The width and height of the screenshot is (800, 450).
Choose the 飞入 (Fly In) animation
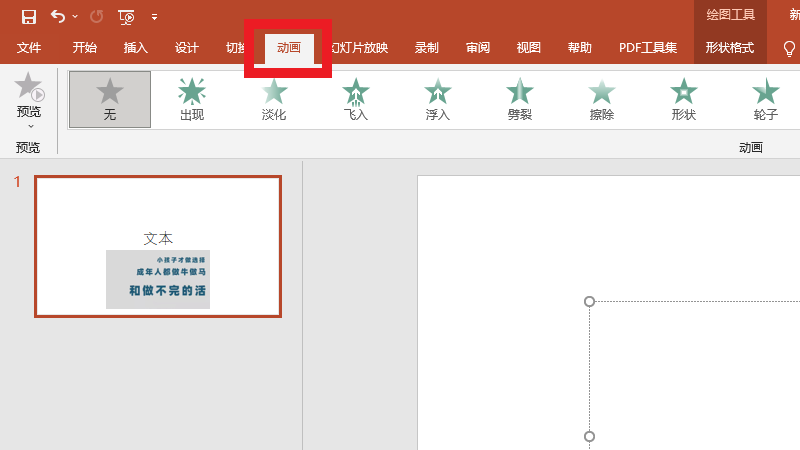click(356, 99)
